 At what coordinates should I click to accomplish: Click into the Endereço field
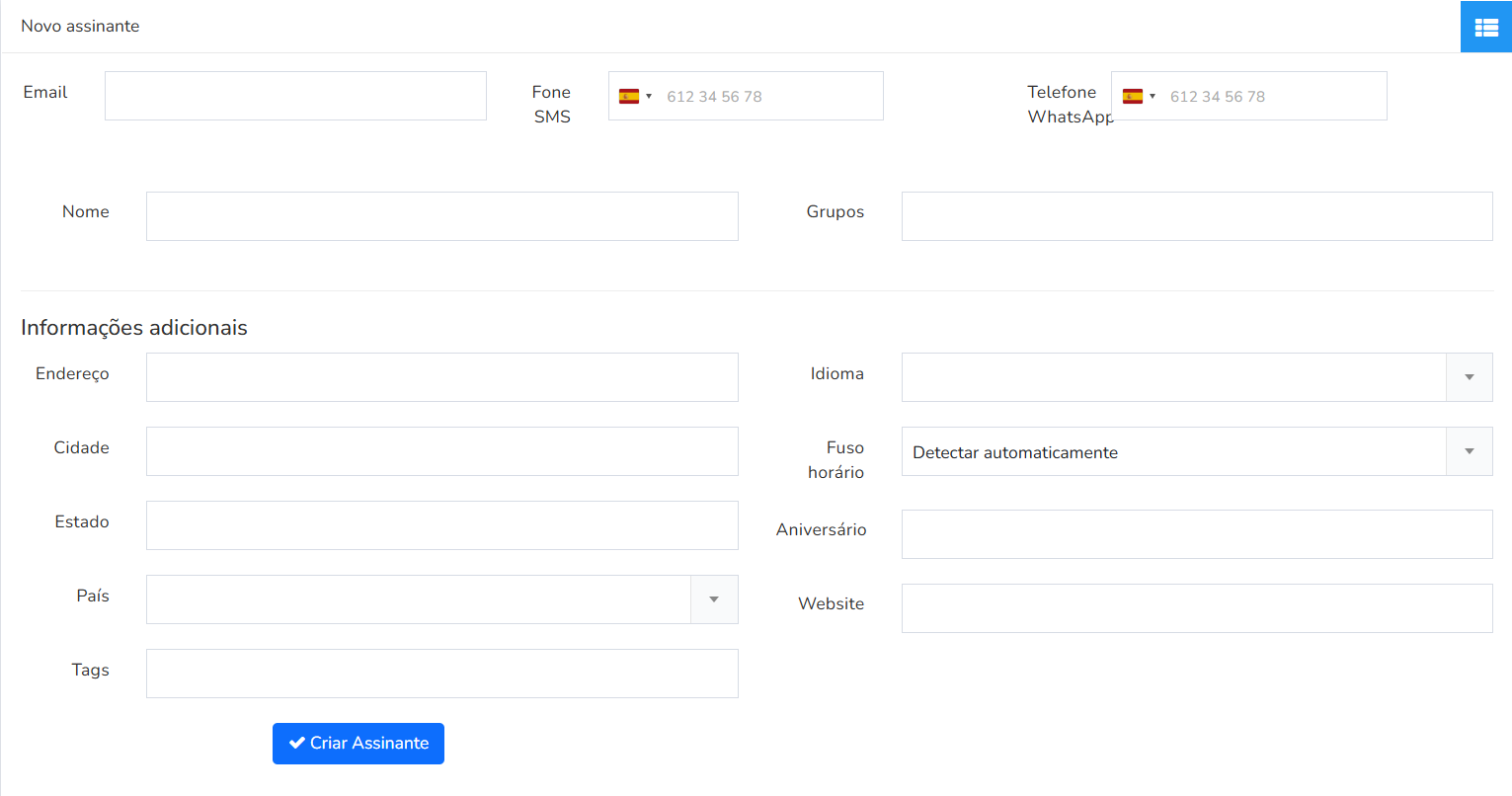point(442,377)
